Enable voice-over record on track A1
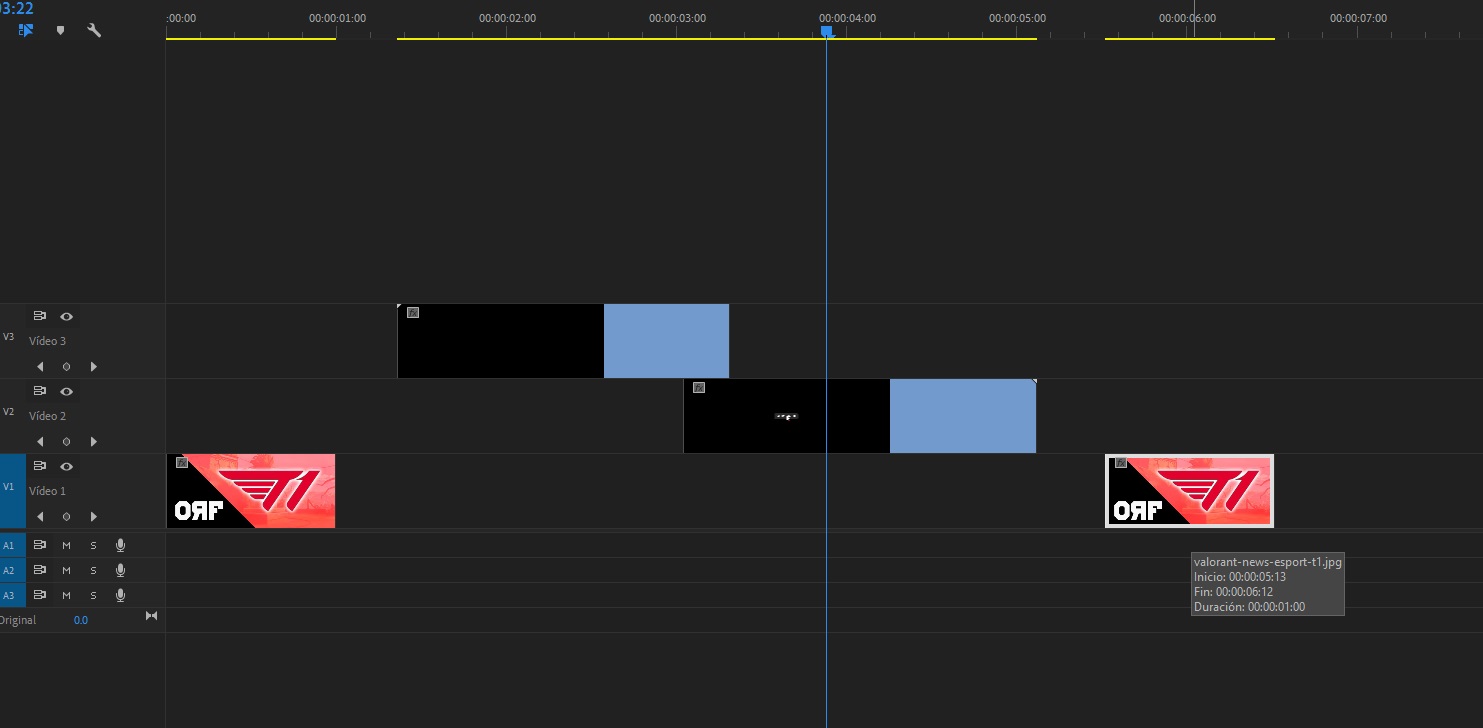 pyautogui.click(x=120, y=544)
